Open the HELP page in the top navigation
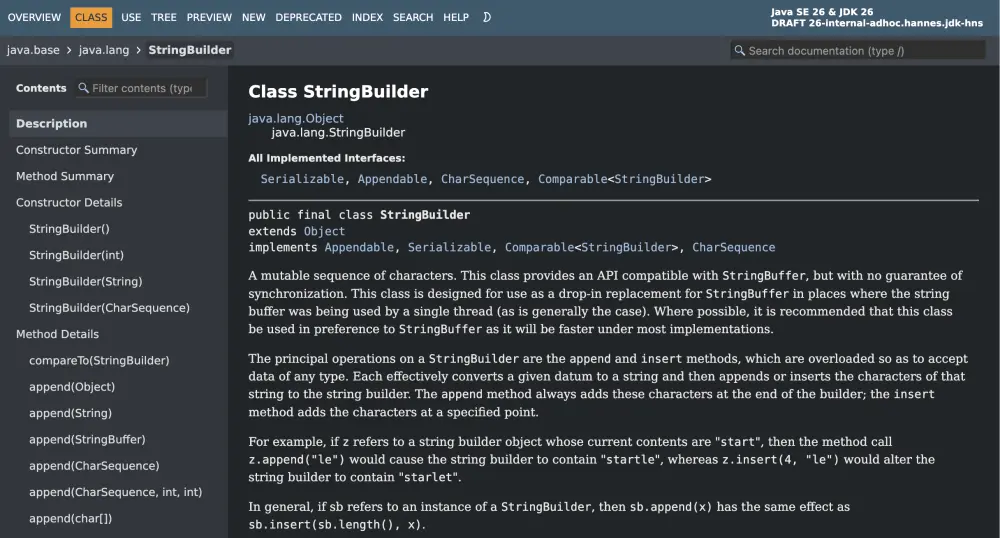The height and width of the screenshot is (538, 1000). click(x=456, y=17)
